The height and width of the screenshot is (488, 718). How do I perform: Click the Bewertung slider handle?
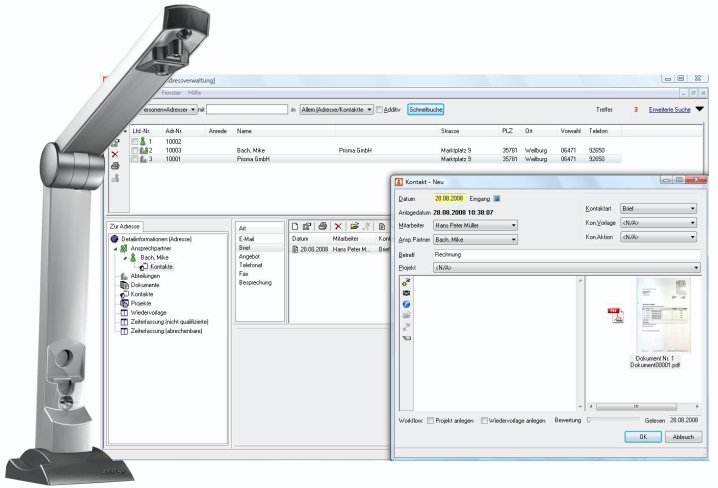(588, 421)
